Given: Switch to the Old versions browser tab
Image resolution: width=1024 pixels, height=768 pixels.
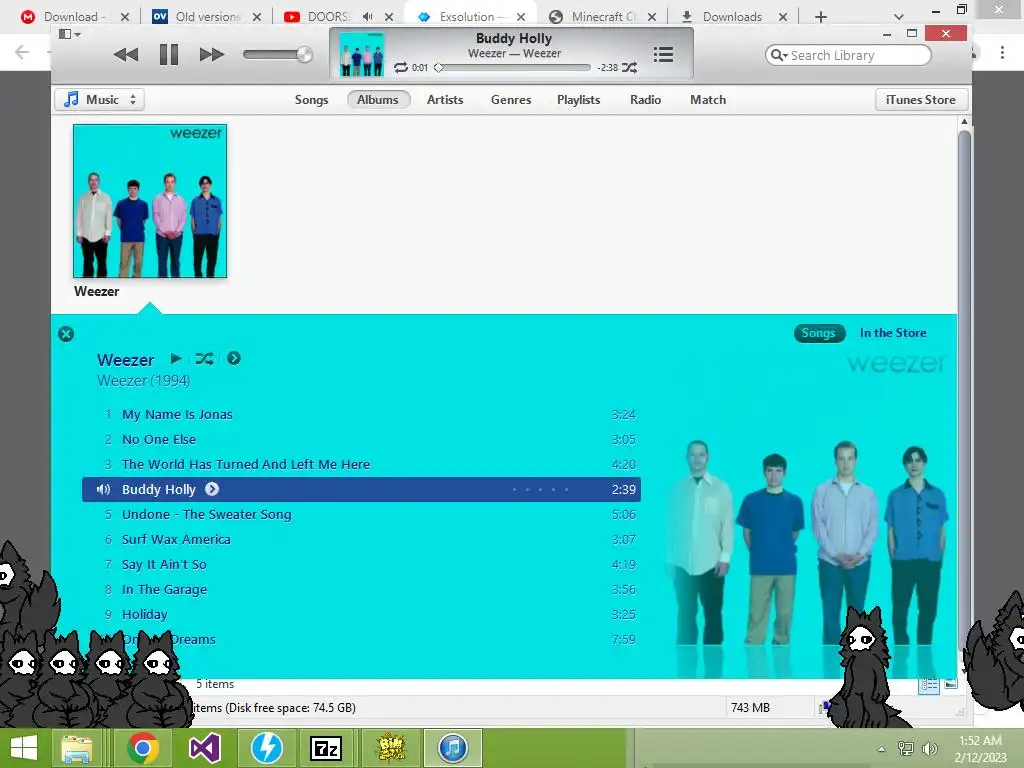Looking at the screenshot, I should pyautogui.click(x=208, y=17).
